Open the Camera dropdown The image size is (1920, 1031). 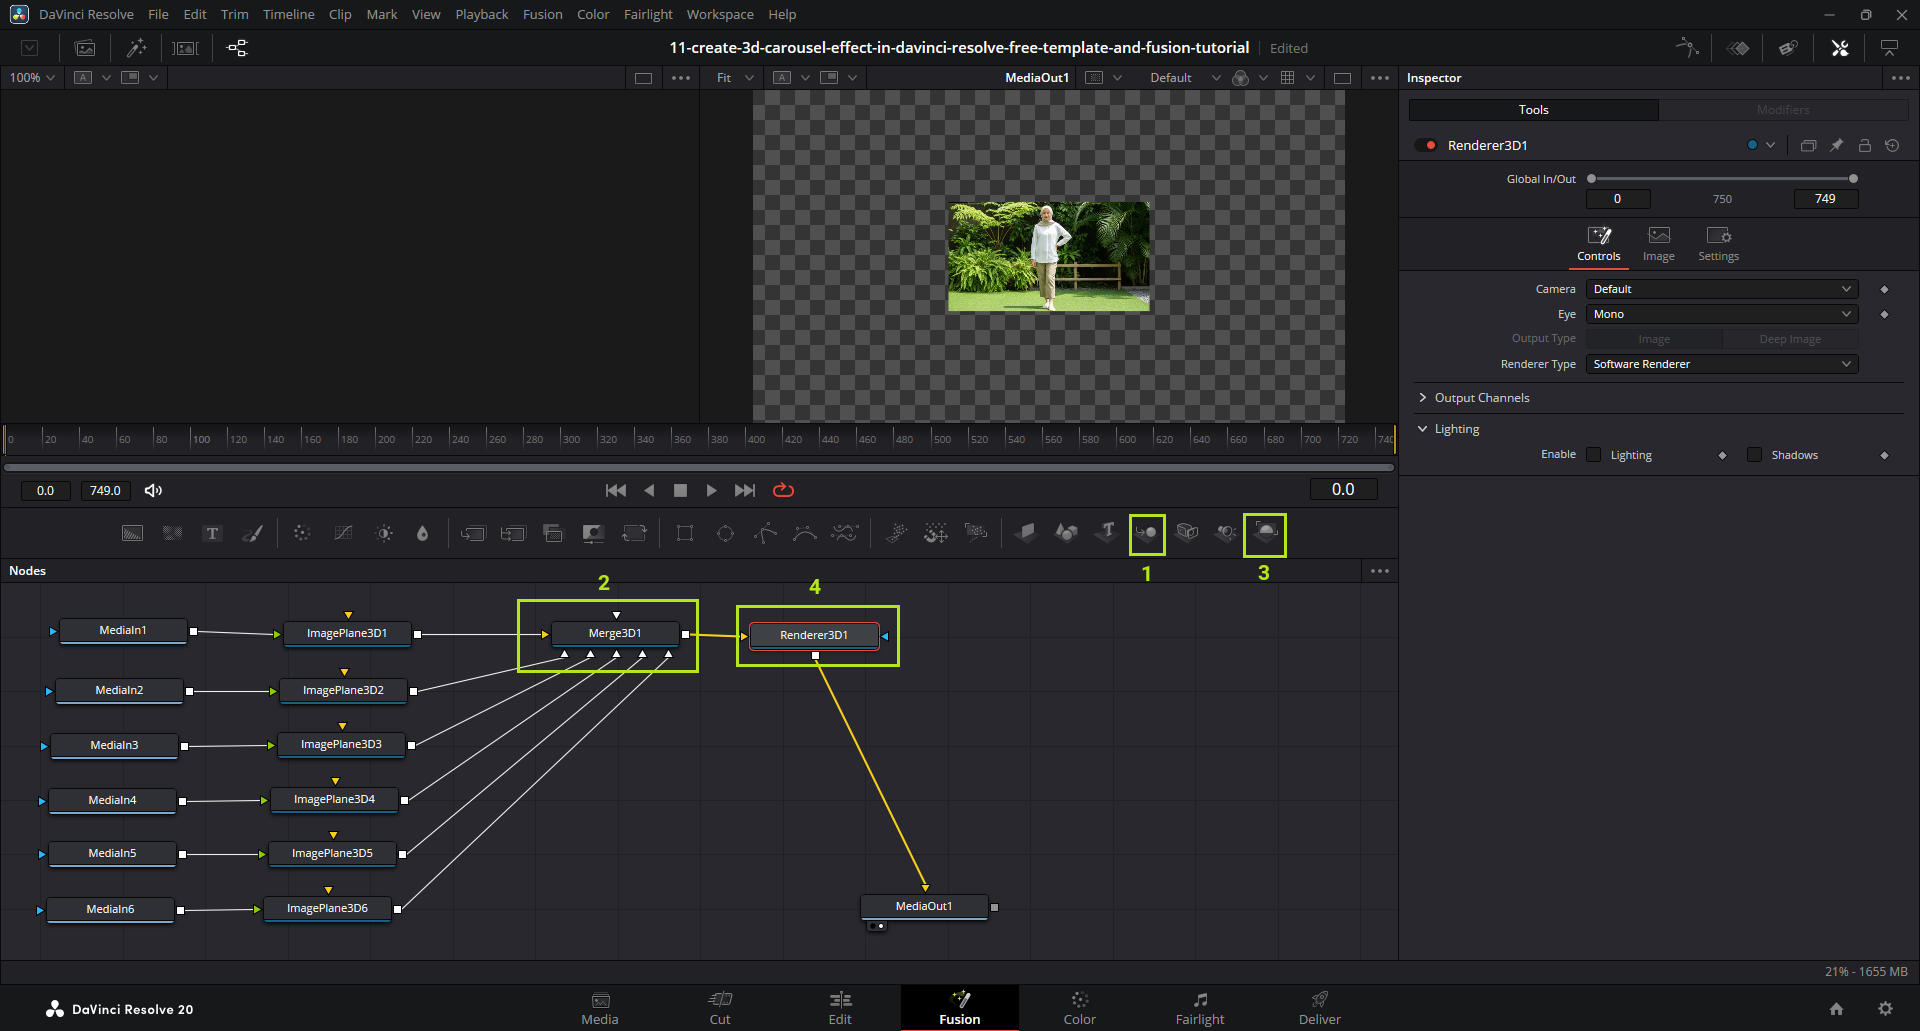(1721, 289)
